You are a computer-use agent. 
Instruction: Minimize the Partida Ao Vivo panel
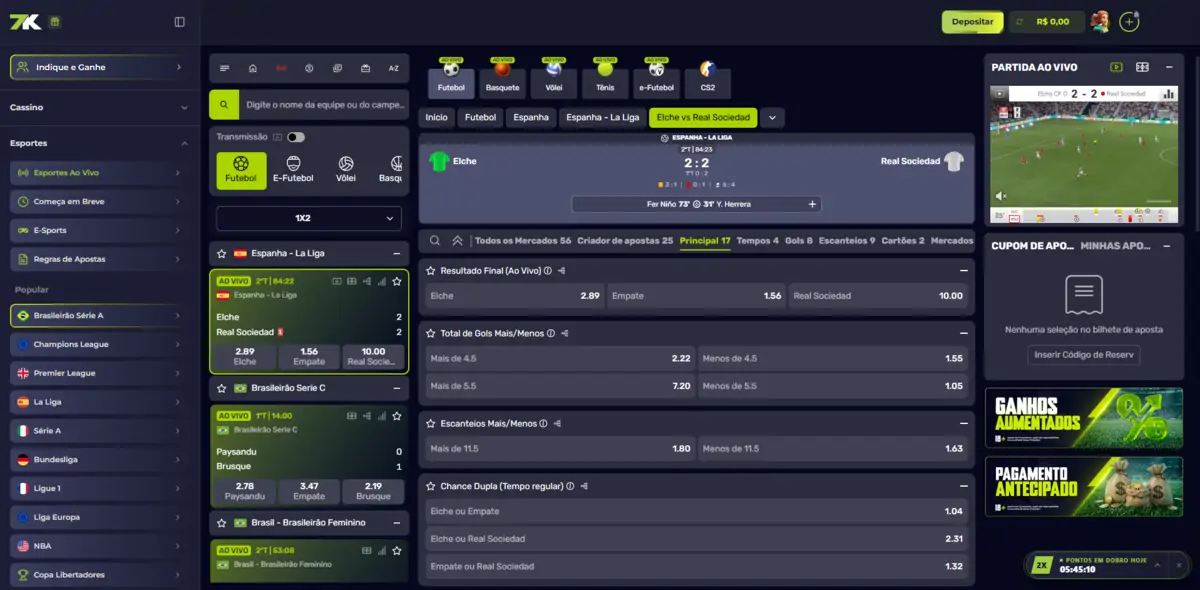click(x=1168, y=67)
